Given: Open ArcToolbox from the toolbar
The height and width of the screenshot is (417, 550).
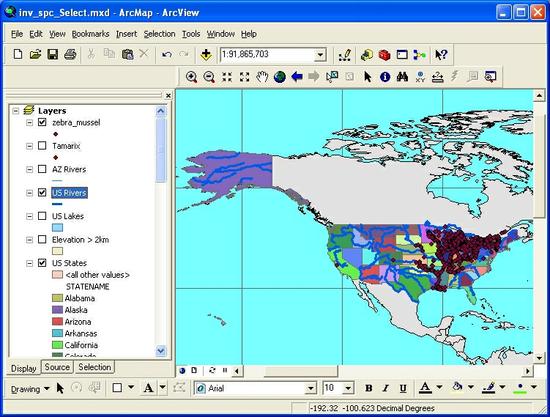Looking at the screenshot, I should tap(384, 55).
